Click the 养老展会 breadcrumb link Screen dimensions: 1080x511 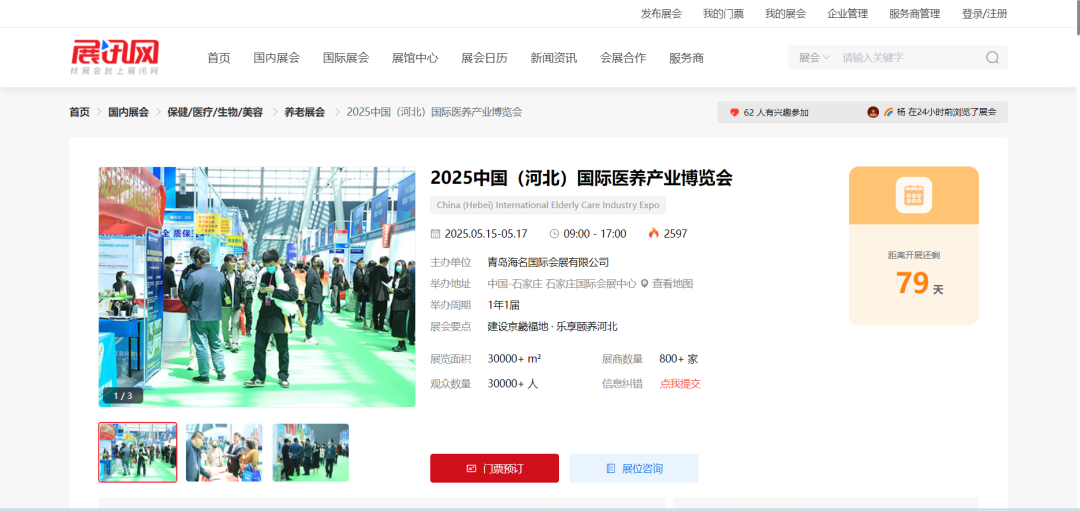tap(304, 112)
